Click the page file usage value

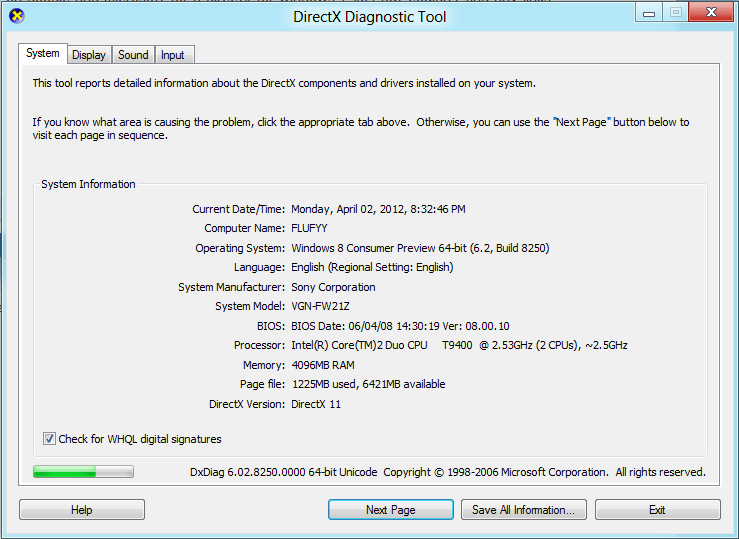[x=368, y=384]
